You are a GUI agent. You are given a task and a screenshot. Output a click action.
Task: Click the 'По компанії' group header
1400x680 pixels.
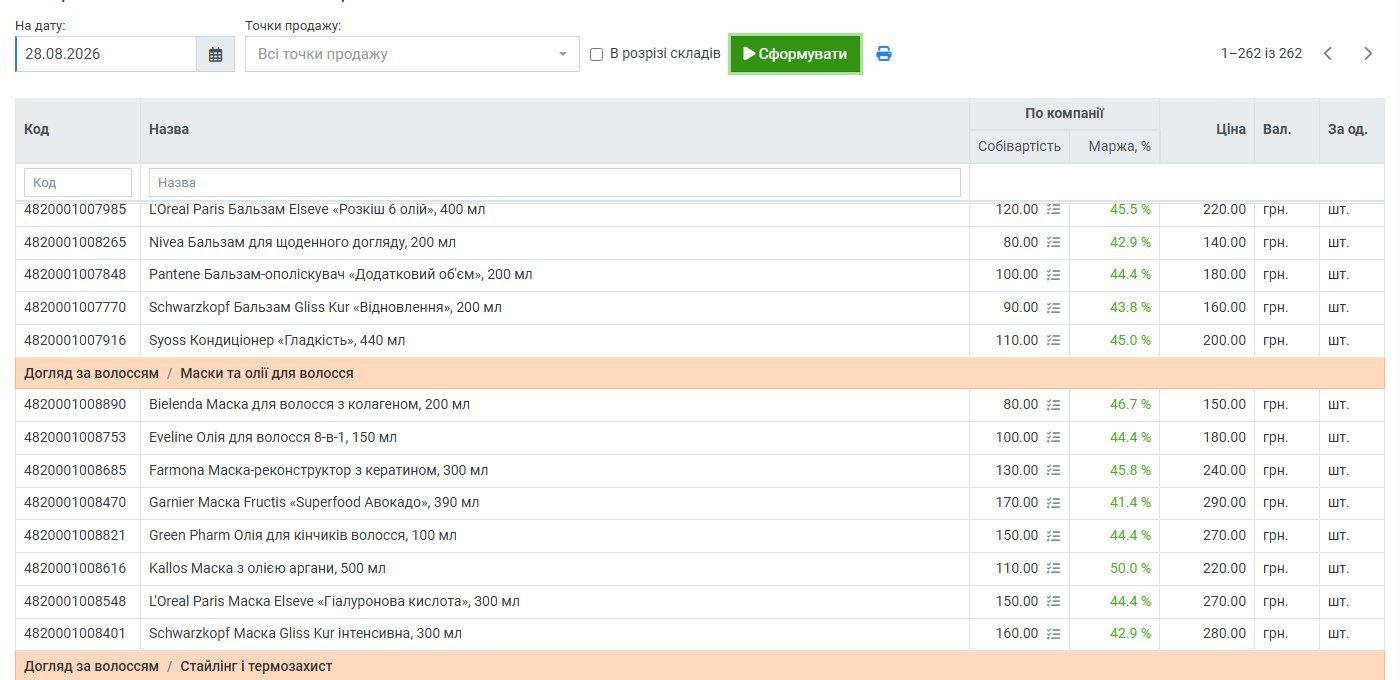click(x=1064, y=114)
